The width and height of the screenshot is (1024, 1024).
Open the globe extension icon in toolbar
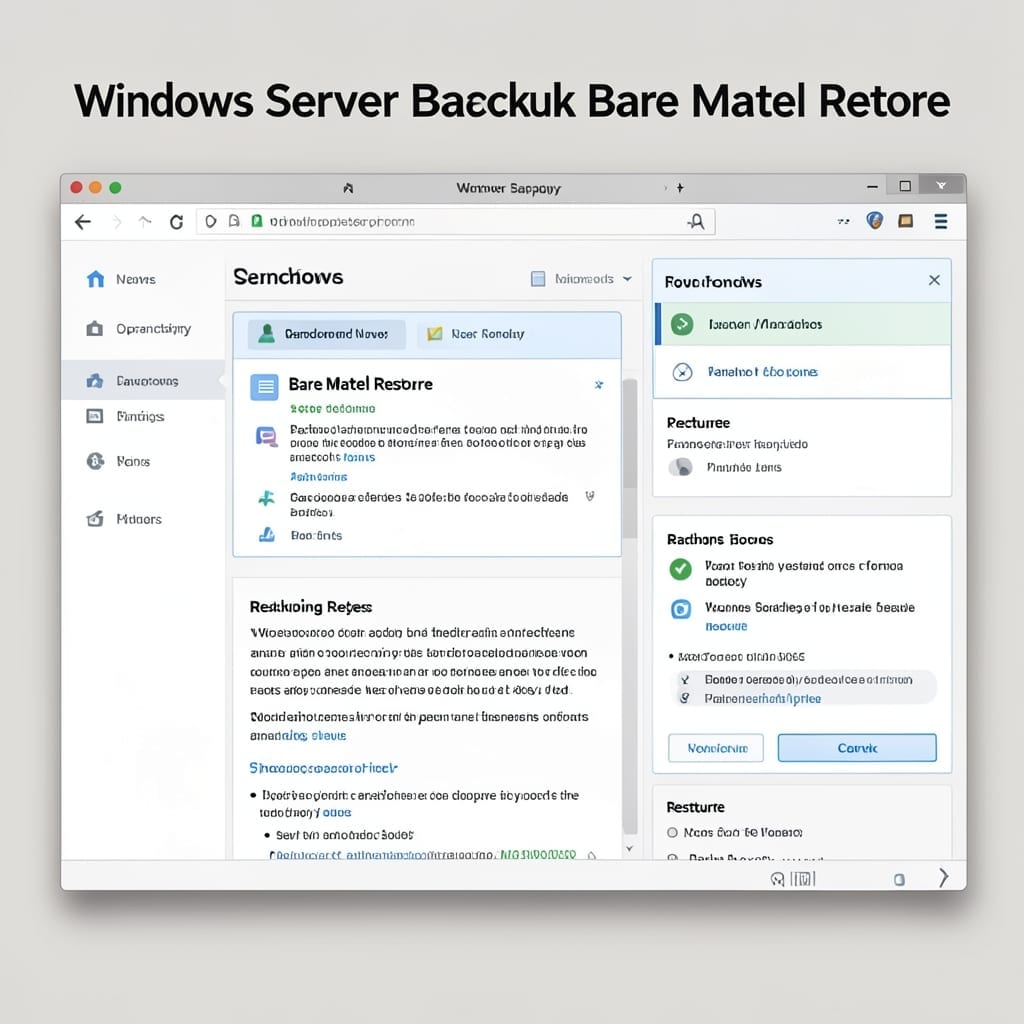[874, 221]
